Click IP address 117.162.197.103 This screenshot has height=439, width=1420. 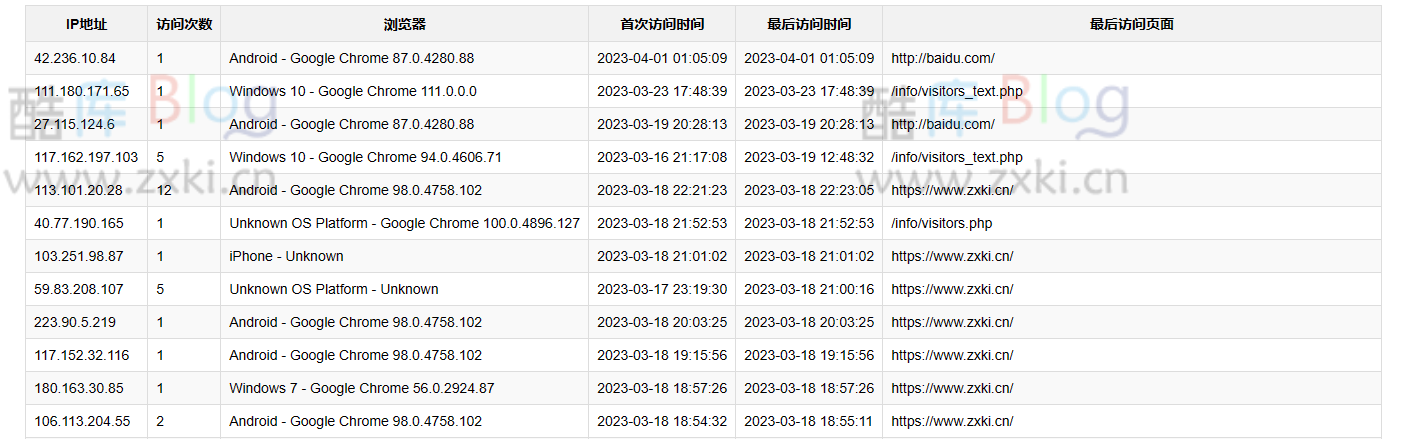(86, 157)
